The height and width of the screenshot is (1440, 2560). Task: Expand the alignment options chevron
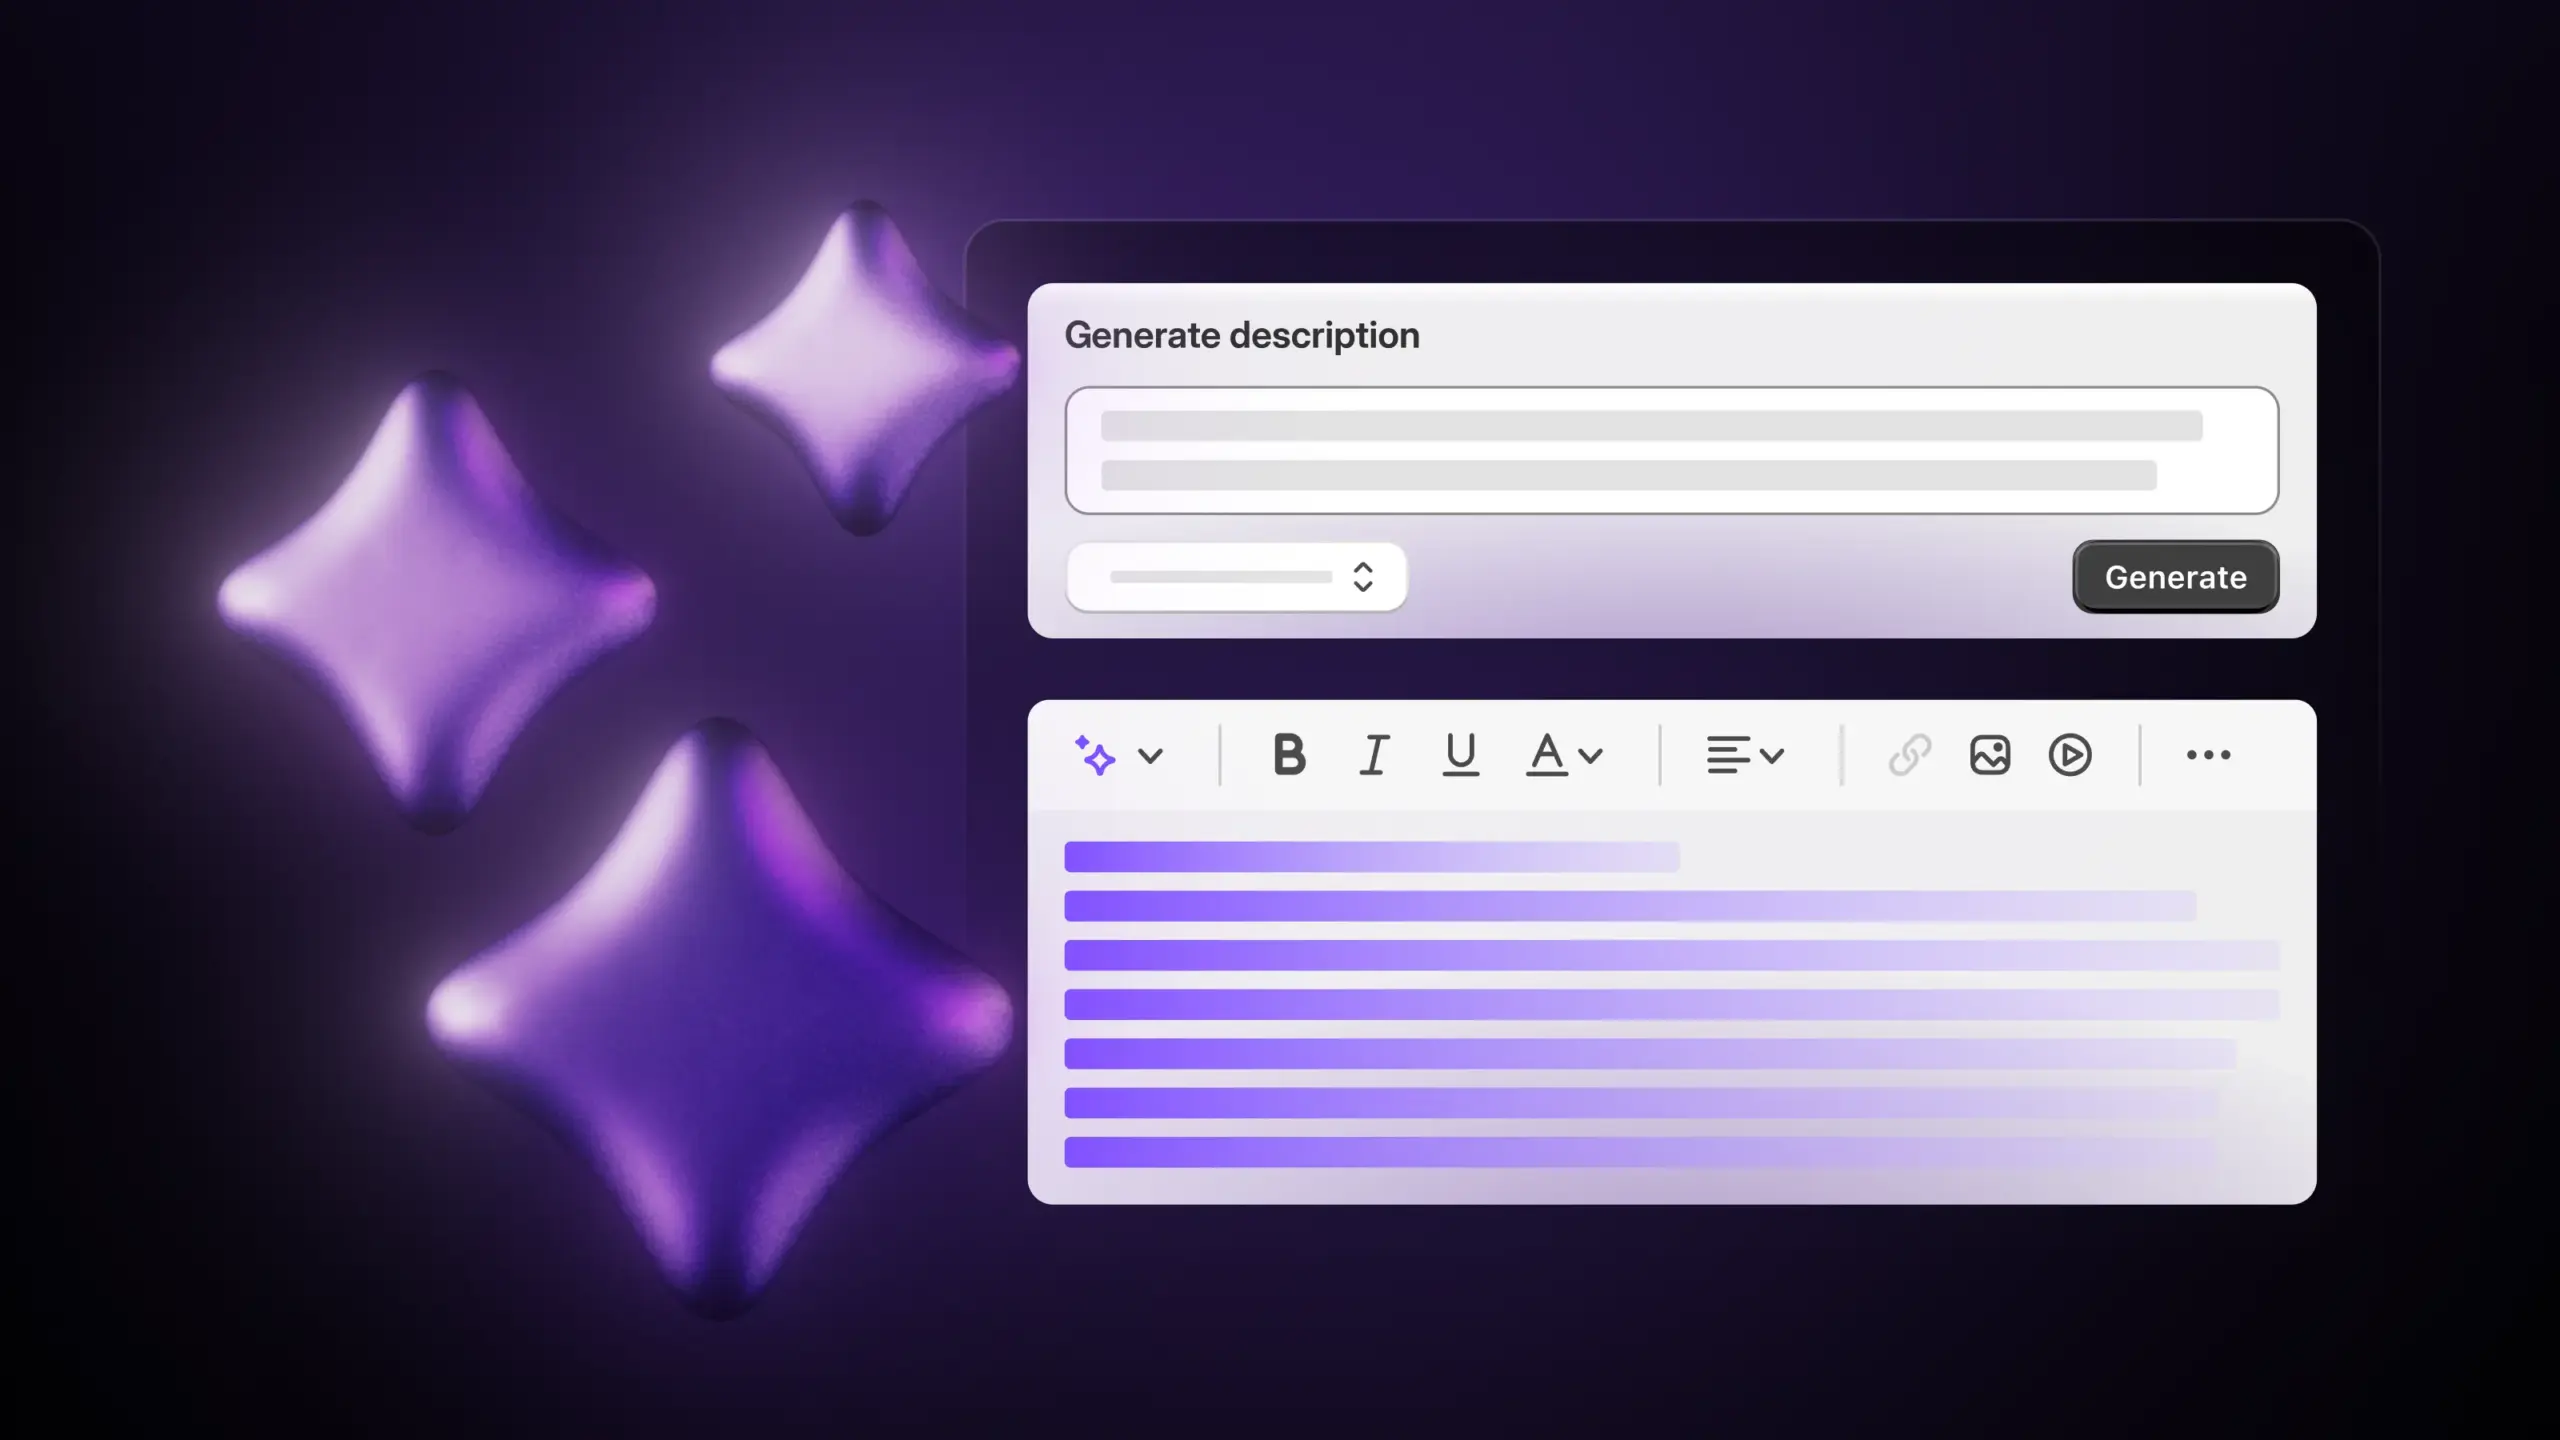point(1772,756)
